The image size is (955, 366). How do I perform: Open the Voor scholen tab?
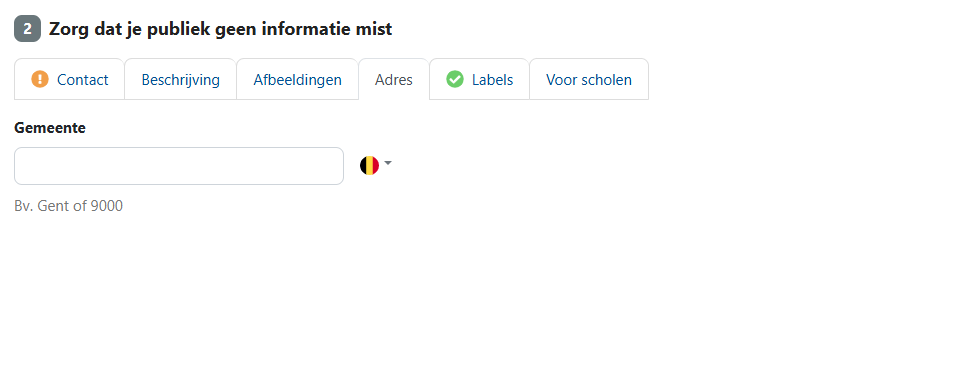pos(589,79)
